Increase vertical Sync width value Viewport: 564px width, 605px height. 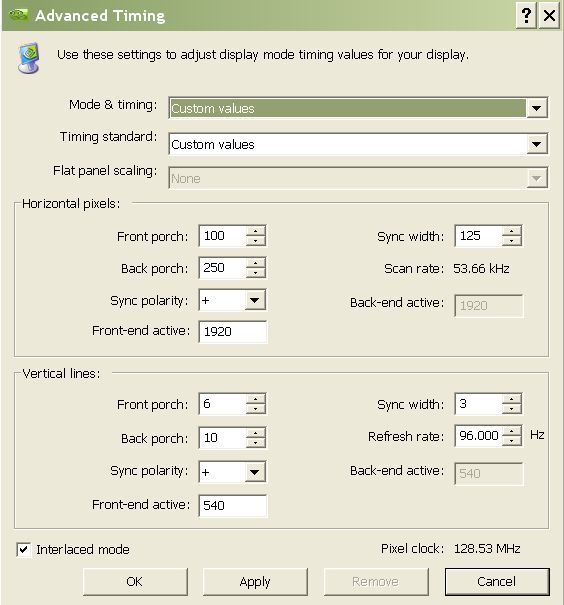click(512, 399)
